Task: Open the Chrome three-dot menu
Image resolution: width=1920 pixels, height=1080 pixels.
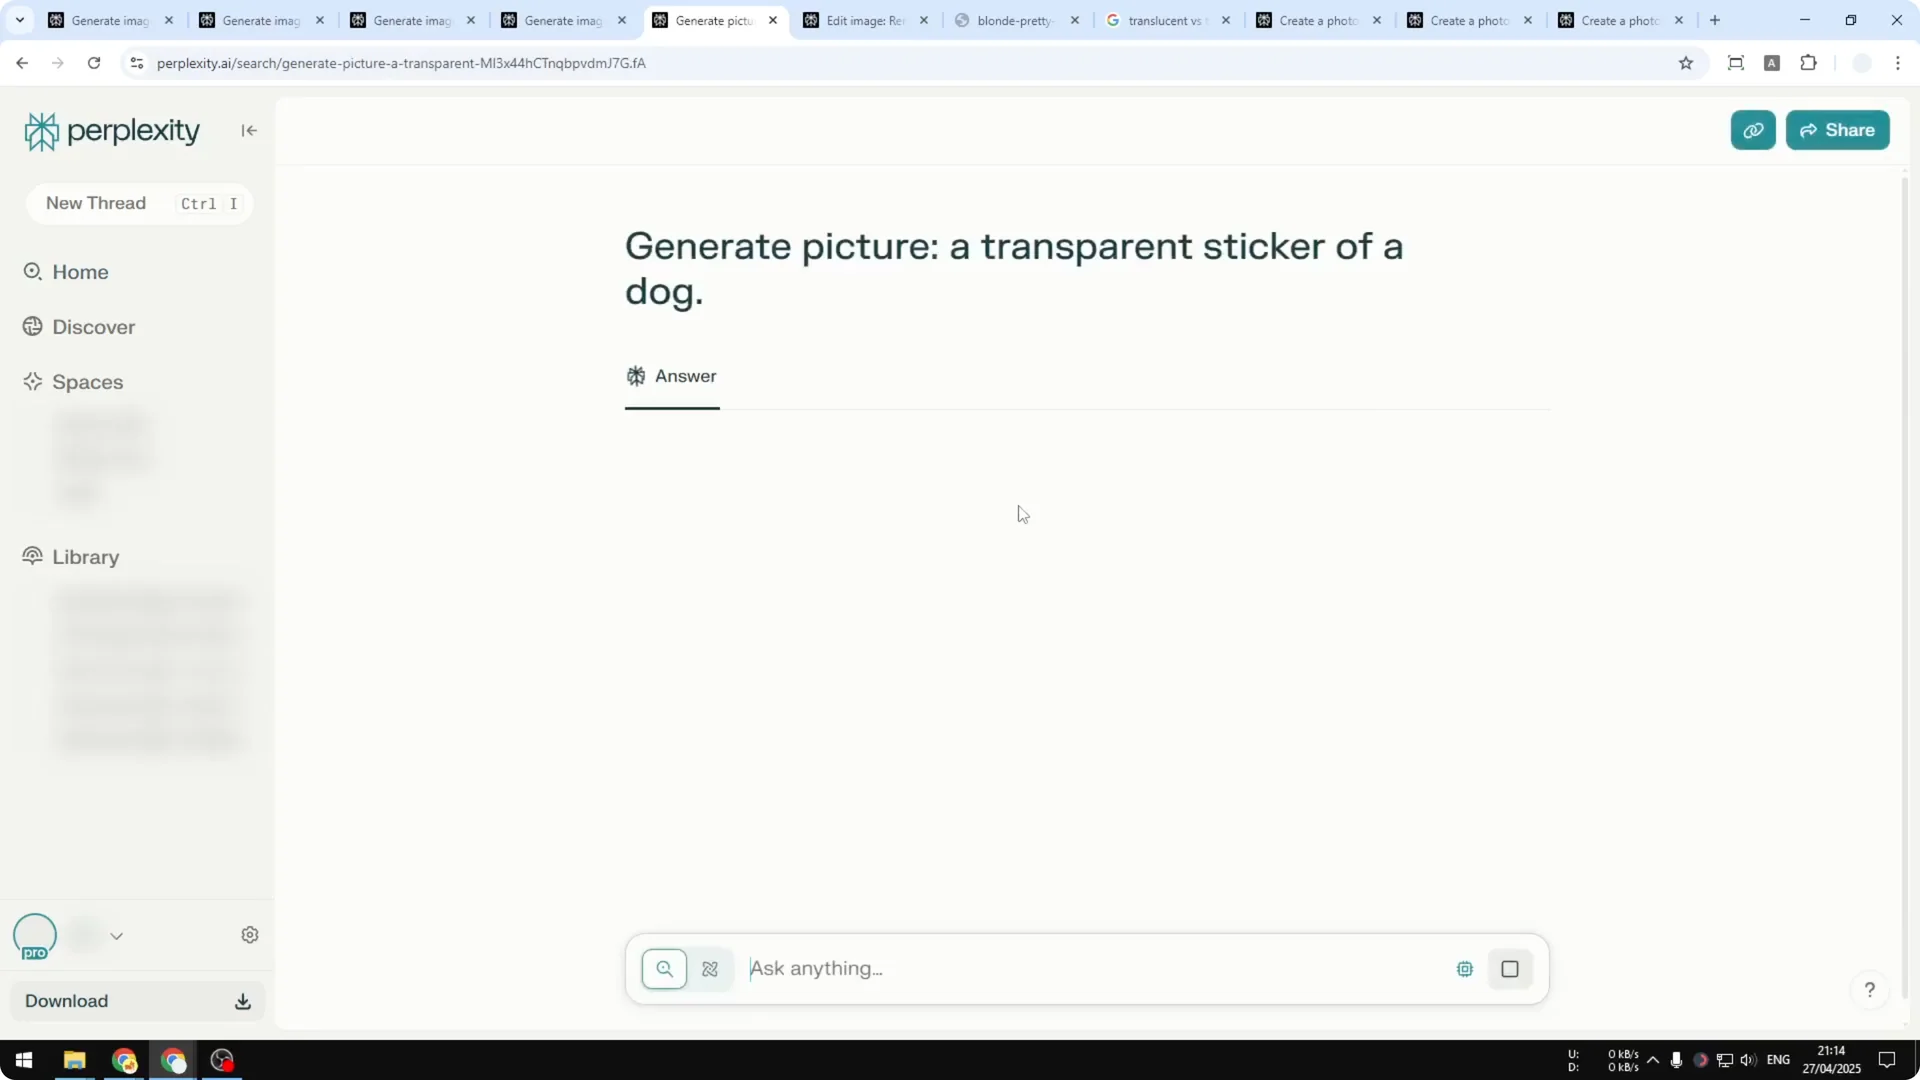Action: click(x=1899, y=62)
